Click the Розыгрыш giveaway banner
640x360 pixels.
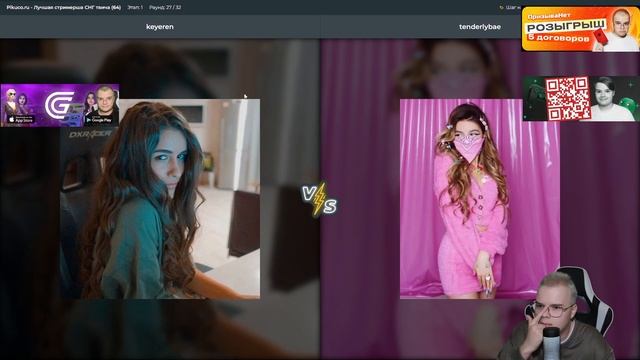[x=580, y=29]
